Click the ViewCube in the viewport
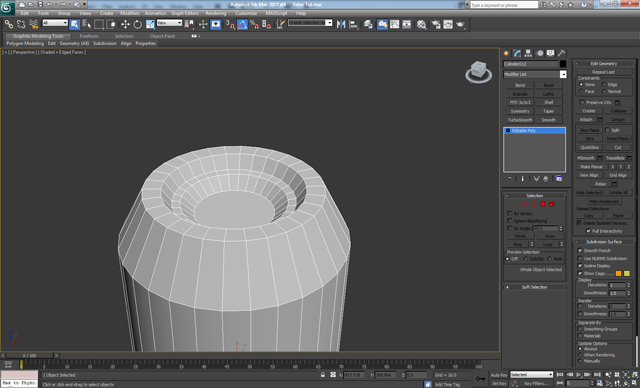The width and height of the screenshot is (640, 388). (478, 71)
